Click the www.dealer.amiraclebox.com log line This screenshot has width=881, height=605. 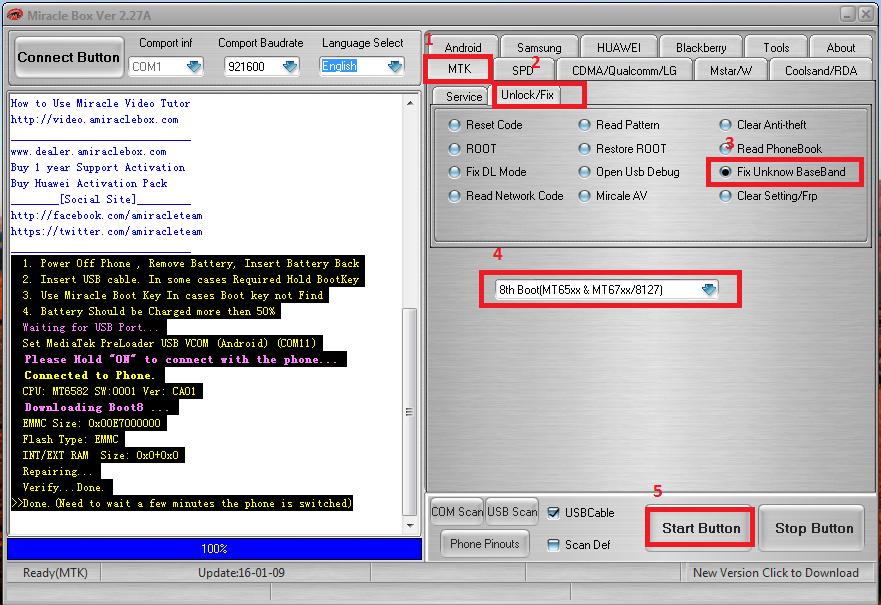coord(89,152)
